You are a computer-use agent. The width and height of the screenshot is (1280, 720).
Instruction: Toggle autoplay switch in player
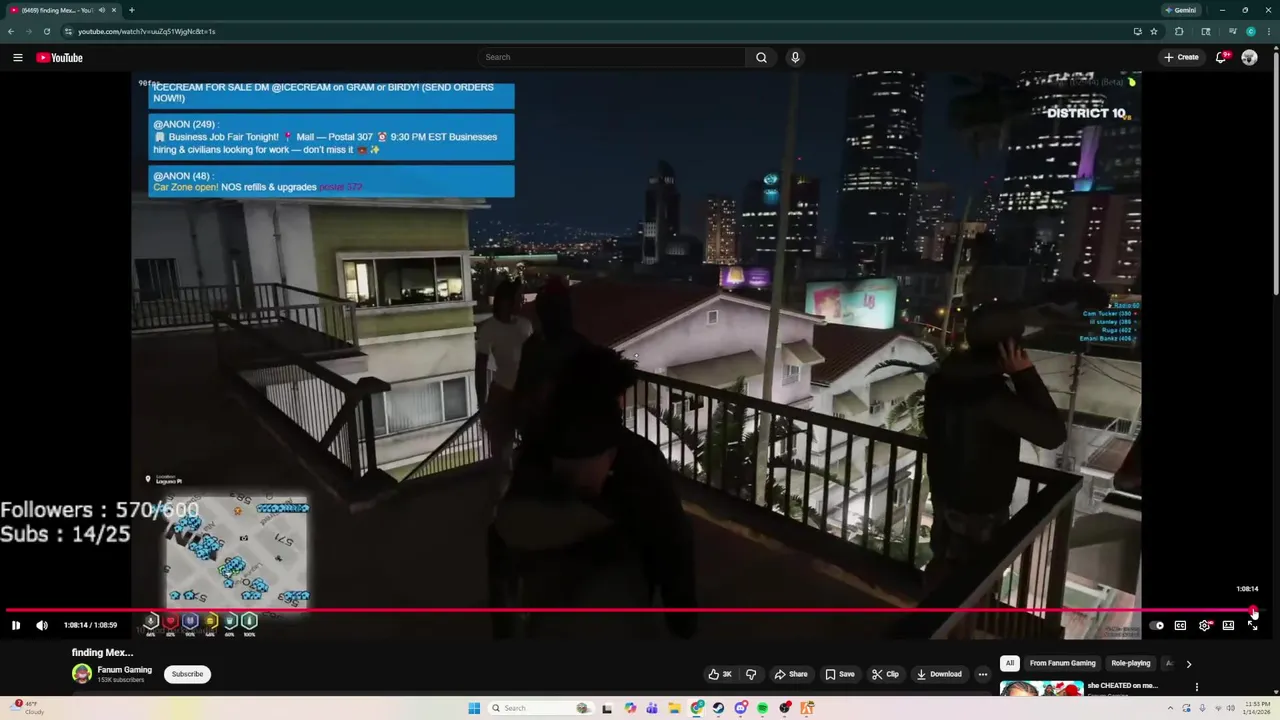(1156, 625)
